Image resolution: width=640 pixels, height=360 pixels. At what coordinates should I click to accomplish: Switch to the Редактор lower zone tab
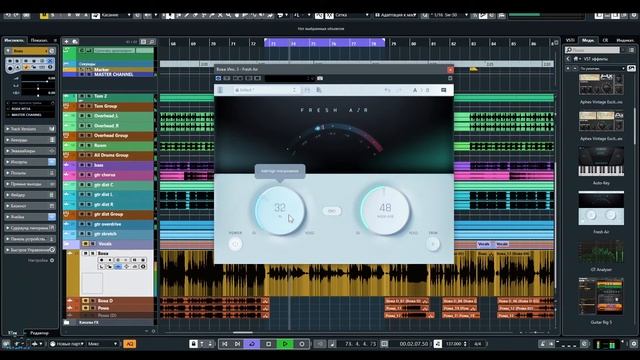(x=39, y=333)
